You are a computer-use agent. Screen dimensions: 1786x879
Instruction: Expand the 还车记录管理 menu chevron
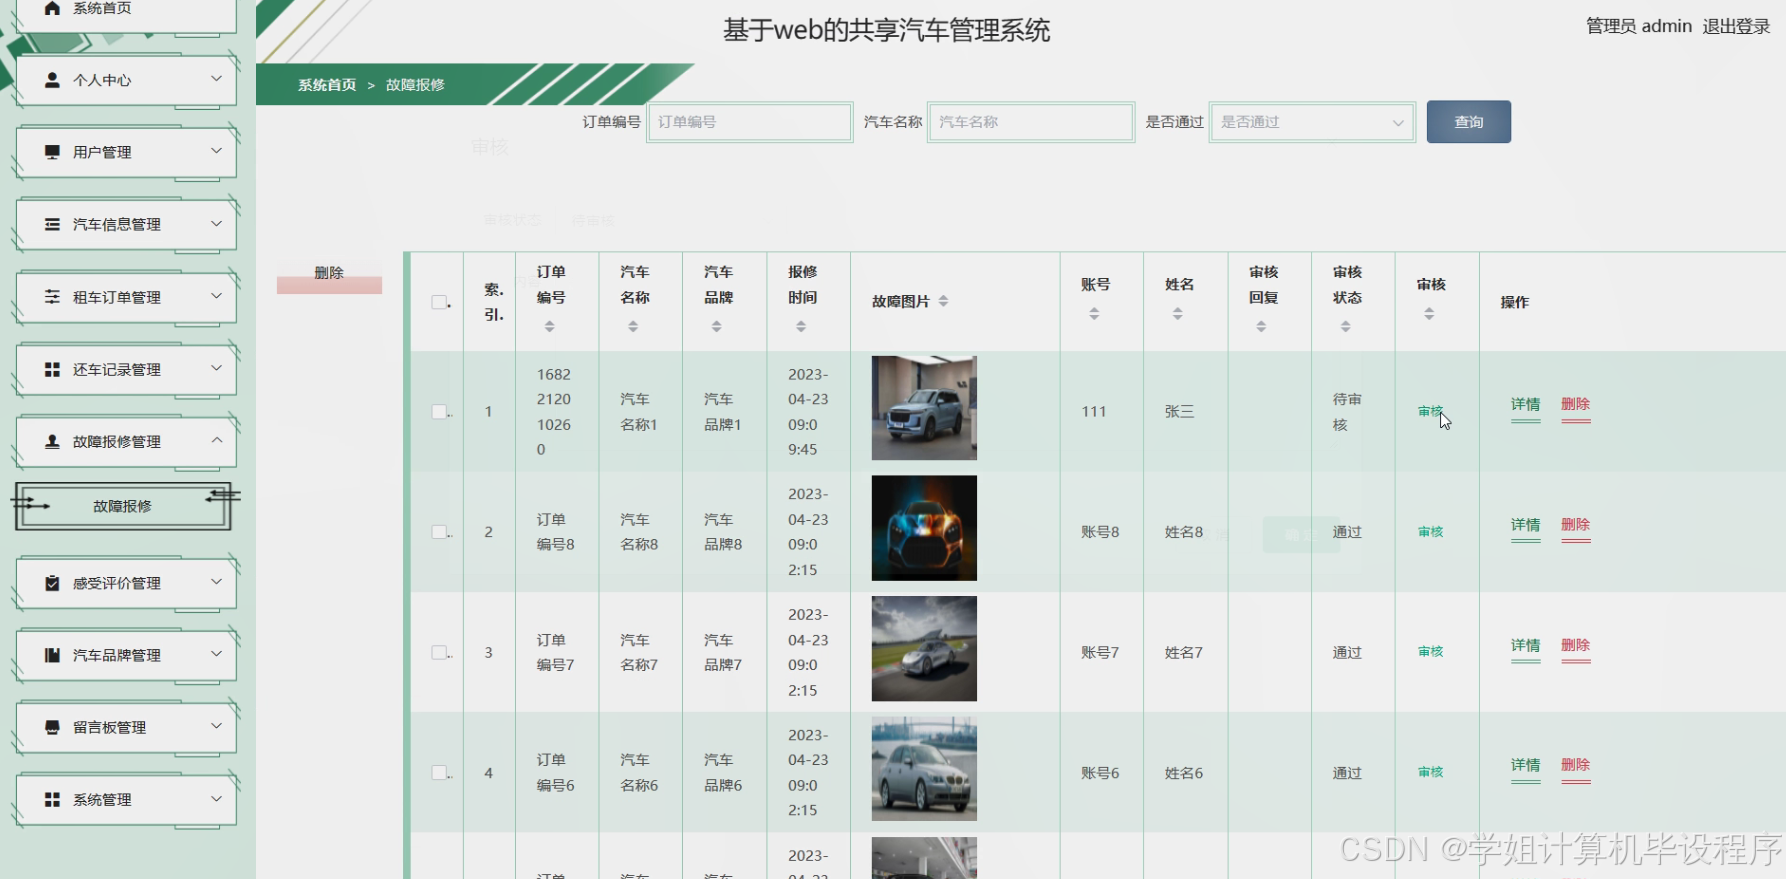(x=216, y=367)
